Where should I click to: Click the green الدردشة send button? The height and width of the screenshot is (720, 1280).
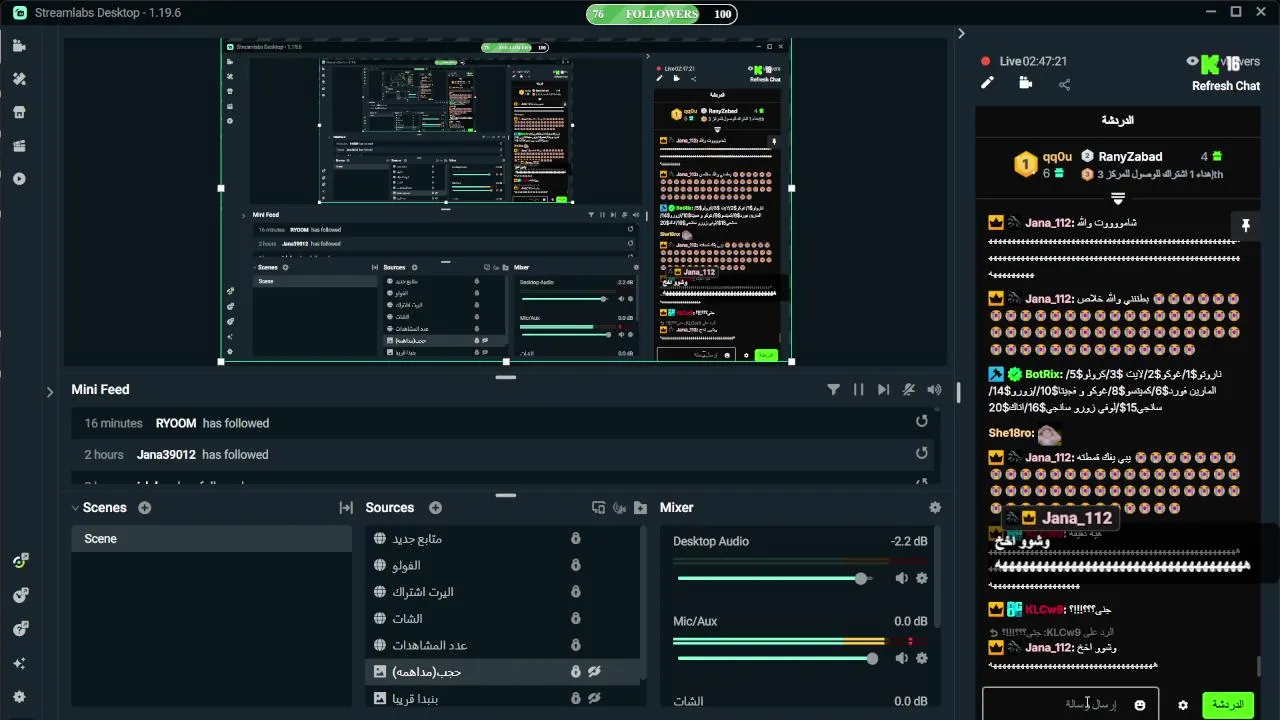[x=1228, y=705]
